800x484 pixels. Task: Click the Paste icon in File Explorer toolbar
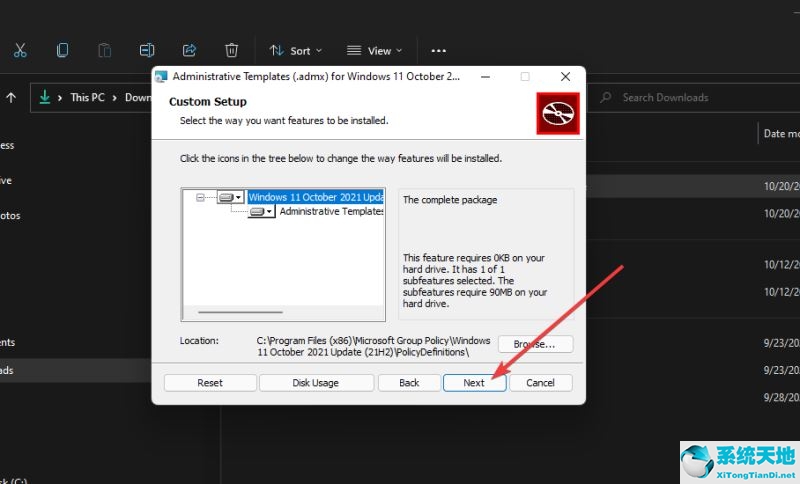[x=105, y=50]
